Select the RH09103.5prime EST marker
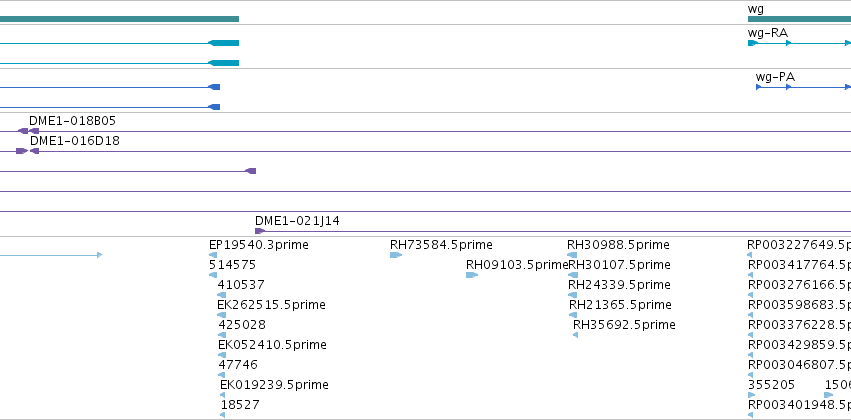This screenshot has height=420, width=851. coord(472,275)
